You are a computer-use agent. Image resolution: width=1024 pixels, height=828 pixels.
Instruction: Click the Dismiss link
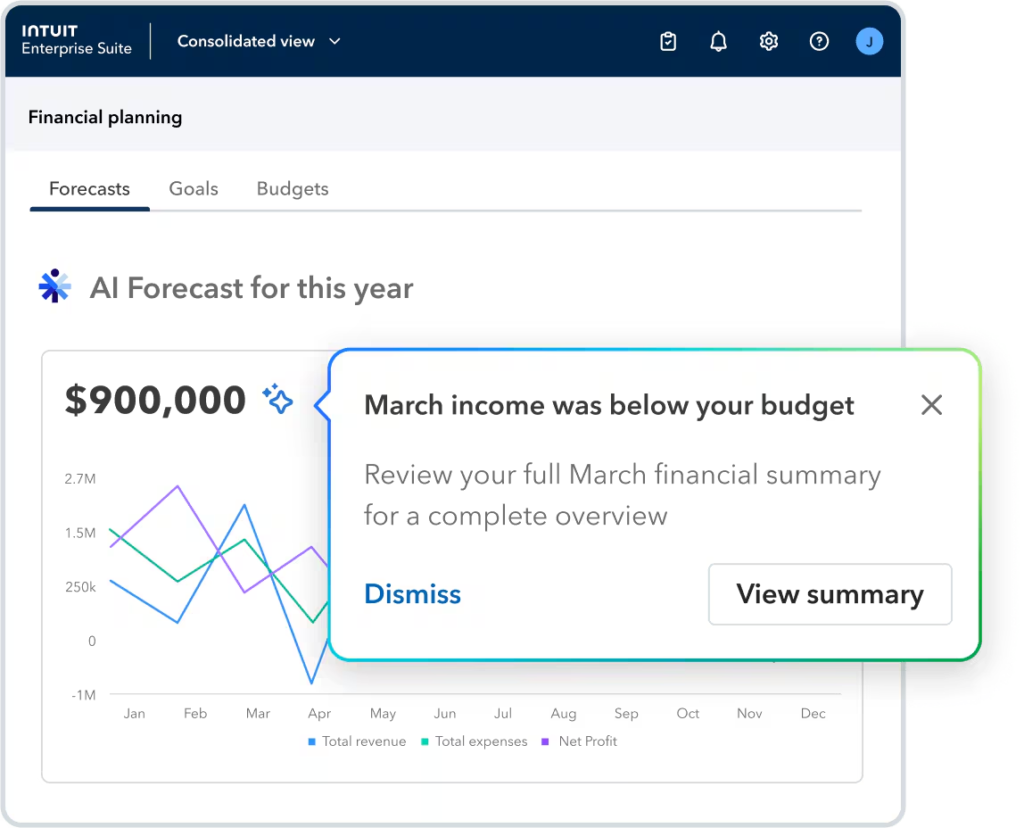[x=413, y=594]
